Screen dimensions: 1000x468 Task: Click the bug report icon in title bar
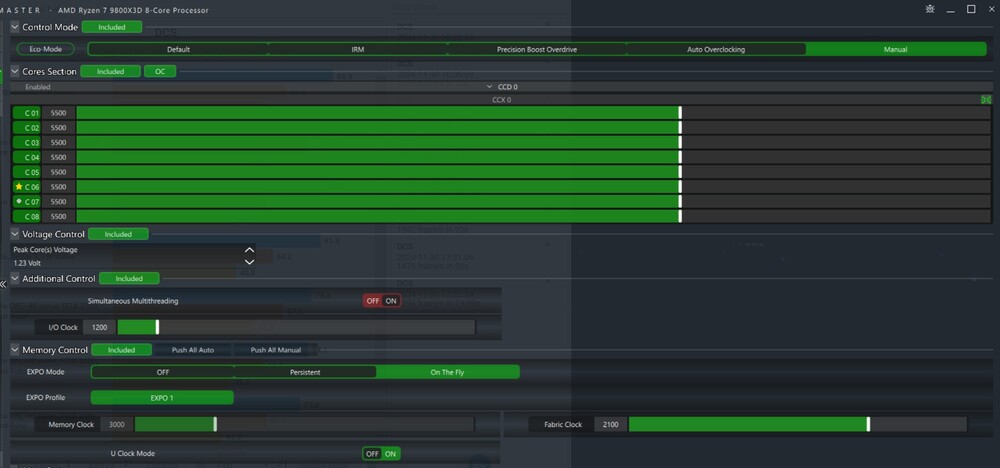pyautogui.click(x=930, y=9)
